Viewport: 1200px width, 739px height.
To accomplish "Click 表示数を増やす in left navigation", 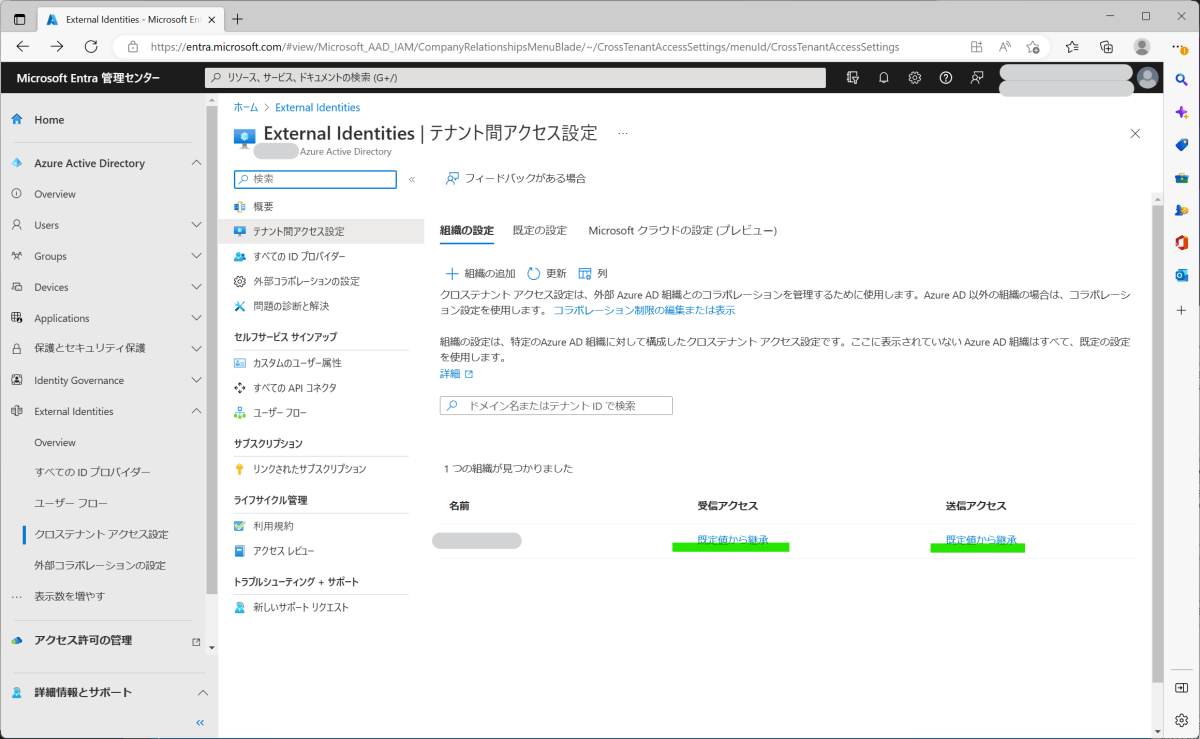I will point(69,596).
